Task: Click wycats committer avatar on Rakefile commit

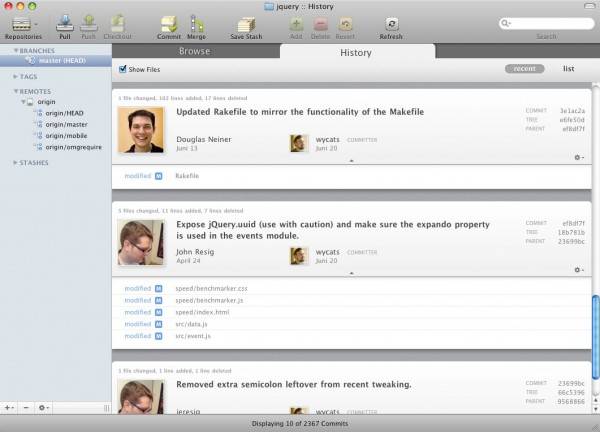Action: click(x=299, y=143)
